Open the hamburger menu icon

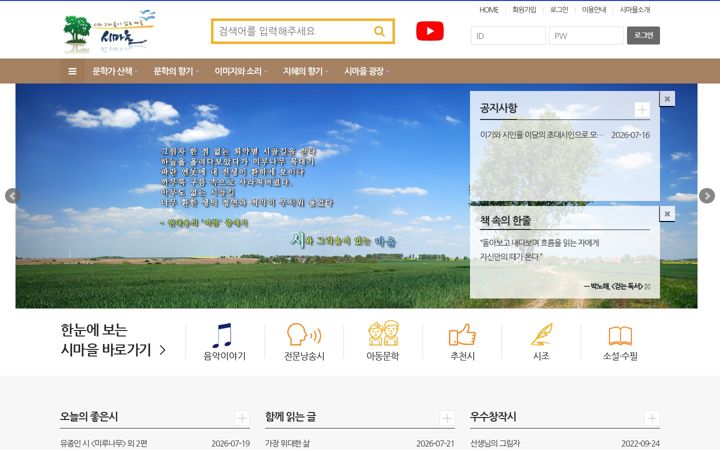pyautogui.click(x=73, y=71)
